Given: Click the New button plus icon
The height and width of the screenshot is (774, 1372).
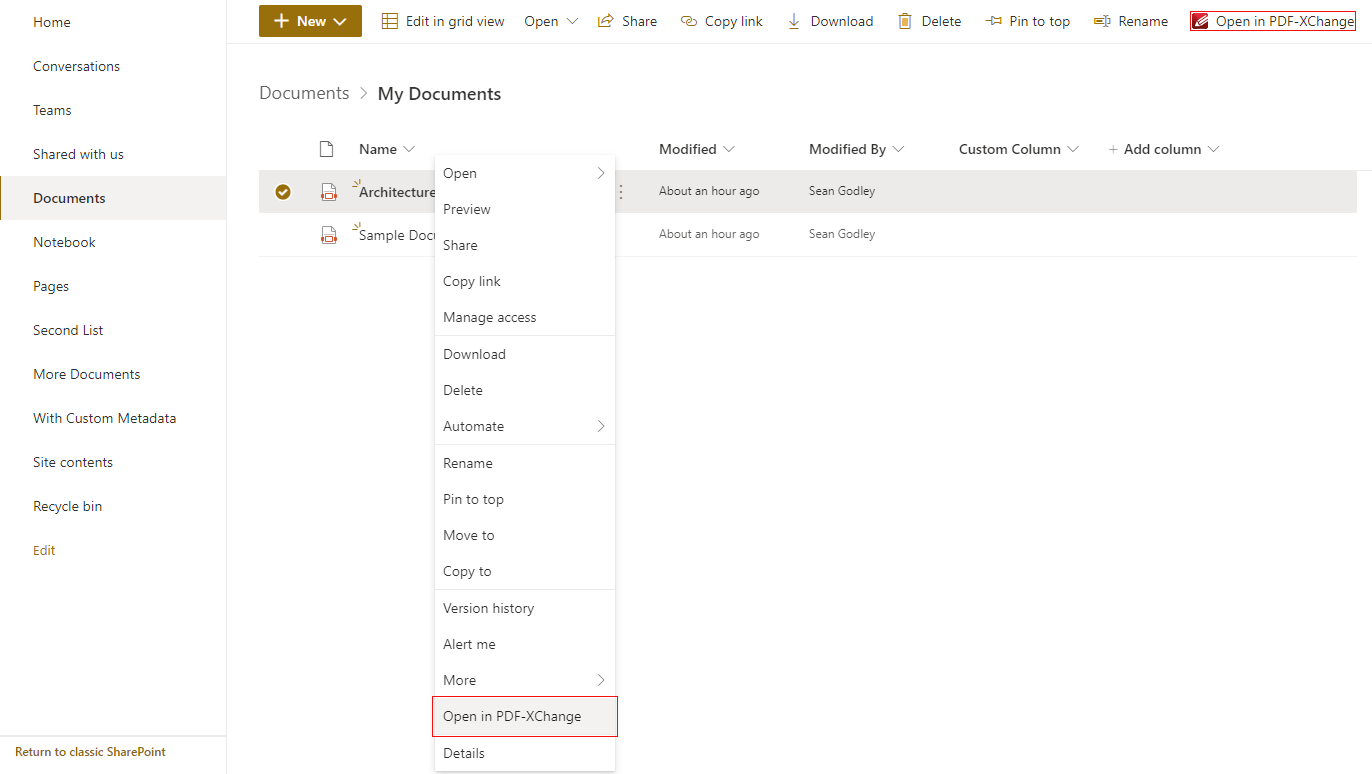Looking at the screenshot, I should tap(281, 21).
